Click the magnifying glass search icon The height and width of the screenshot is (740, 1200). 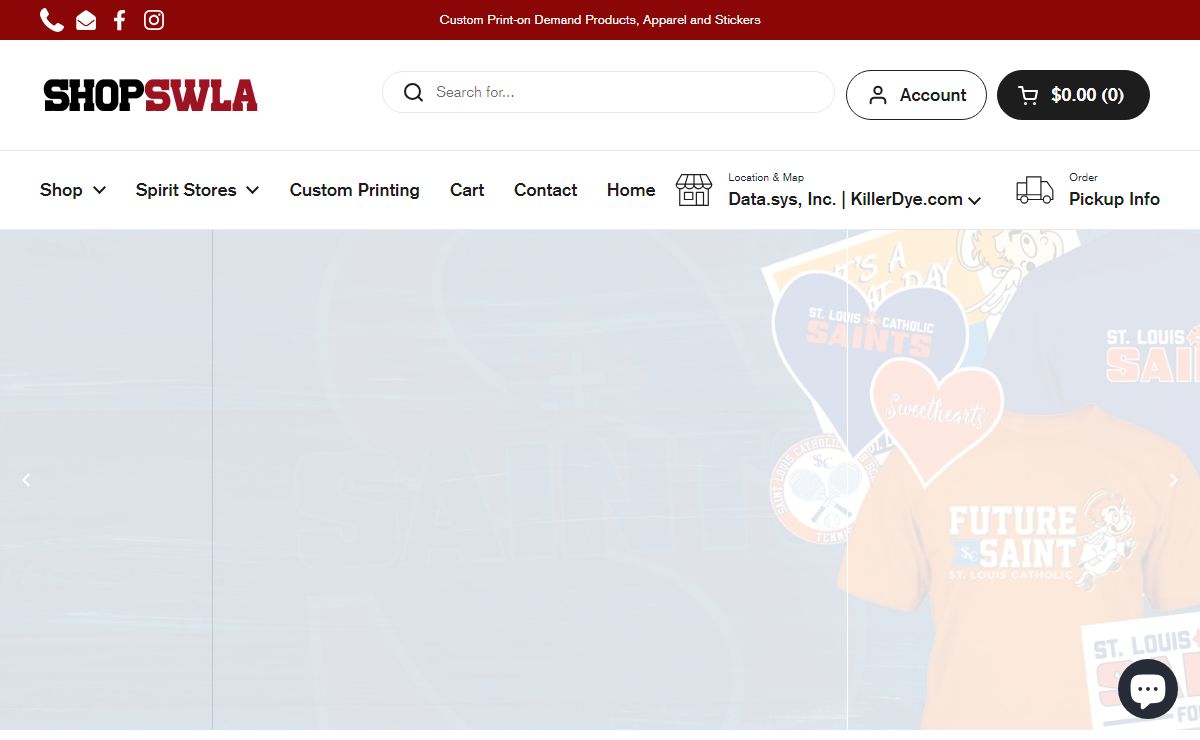pyautogui.click(x=413, y=92)
